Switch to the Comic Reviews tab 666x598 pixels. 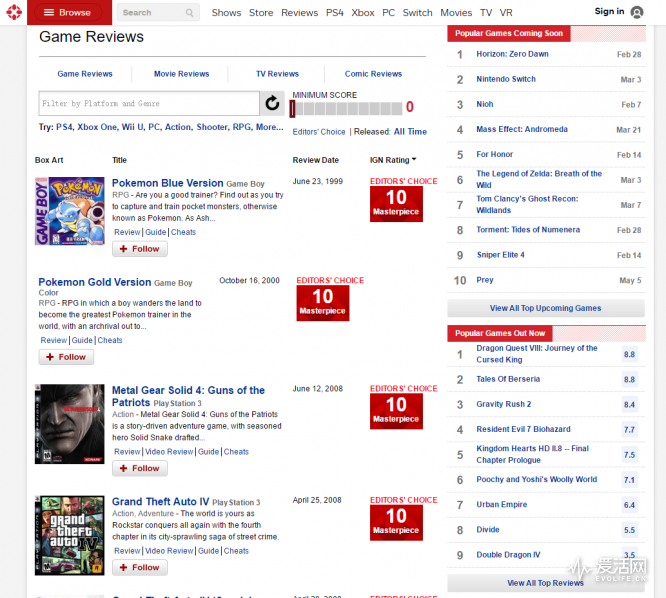click(x=373, y=74)
